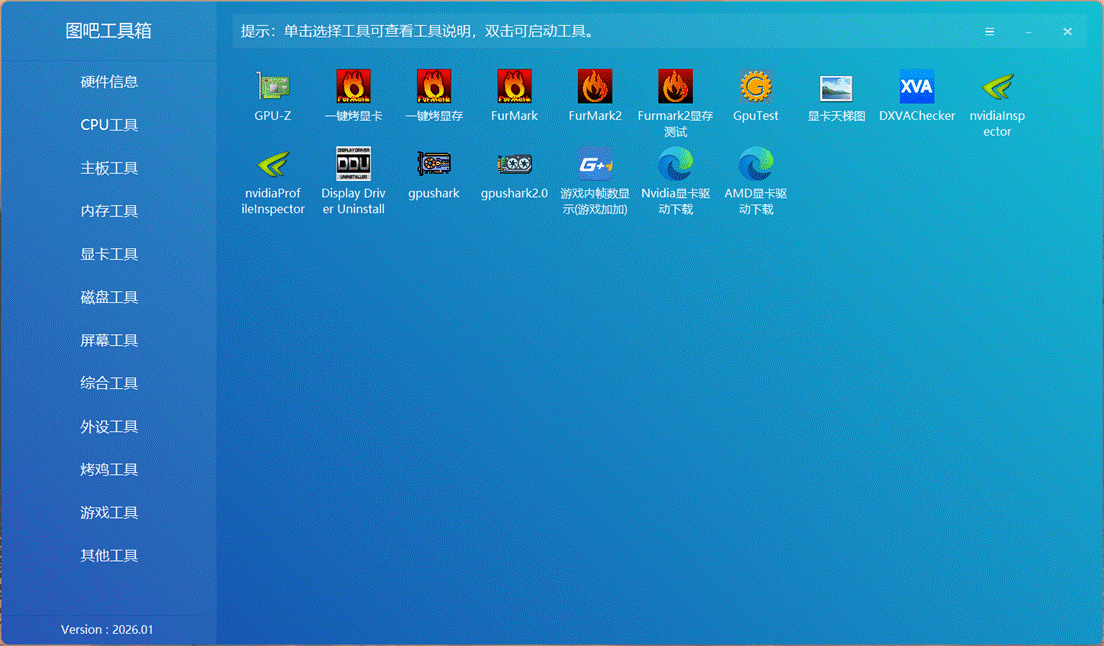Viewport: 1104px width, 646px height.
Task: Open the 烤鸡工具 category
Action: pyautogui.click(x=109, y=469)
